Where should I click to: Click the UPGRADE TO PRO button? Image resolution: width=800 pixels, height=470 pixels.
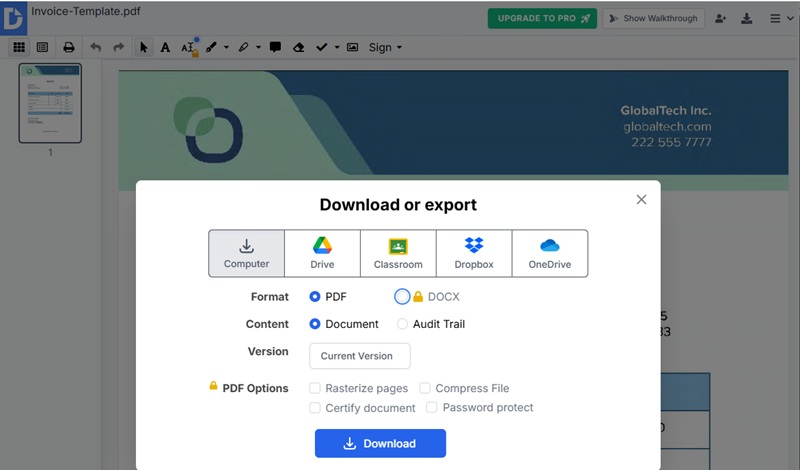tap(542, 18)
